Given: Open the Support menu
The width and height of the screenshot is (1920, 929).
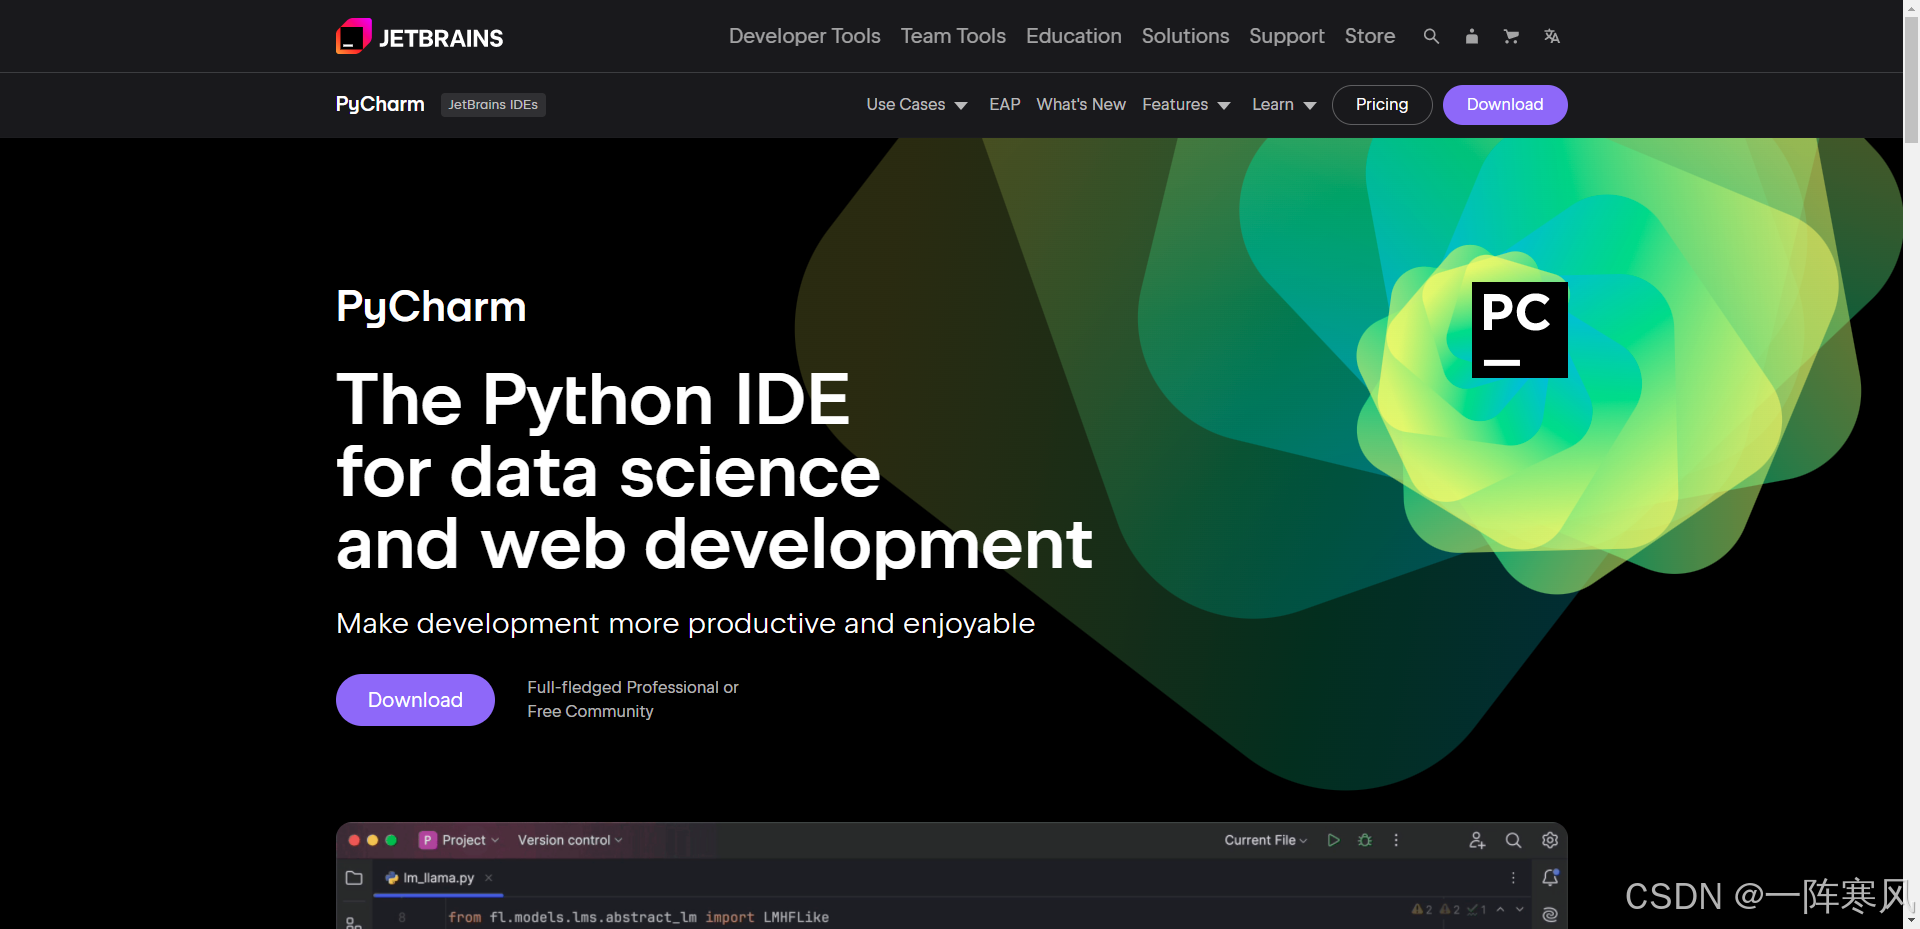Looking at the screenshot, I should tap(1287, 36).
